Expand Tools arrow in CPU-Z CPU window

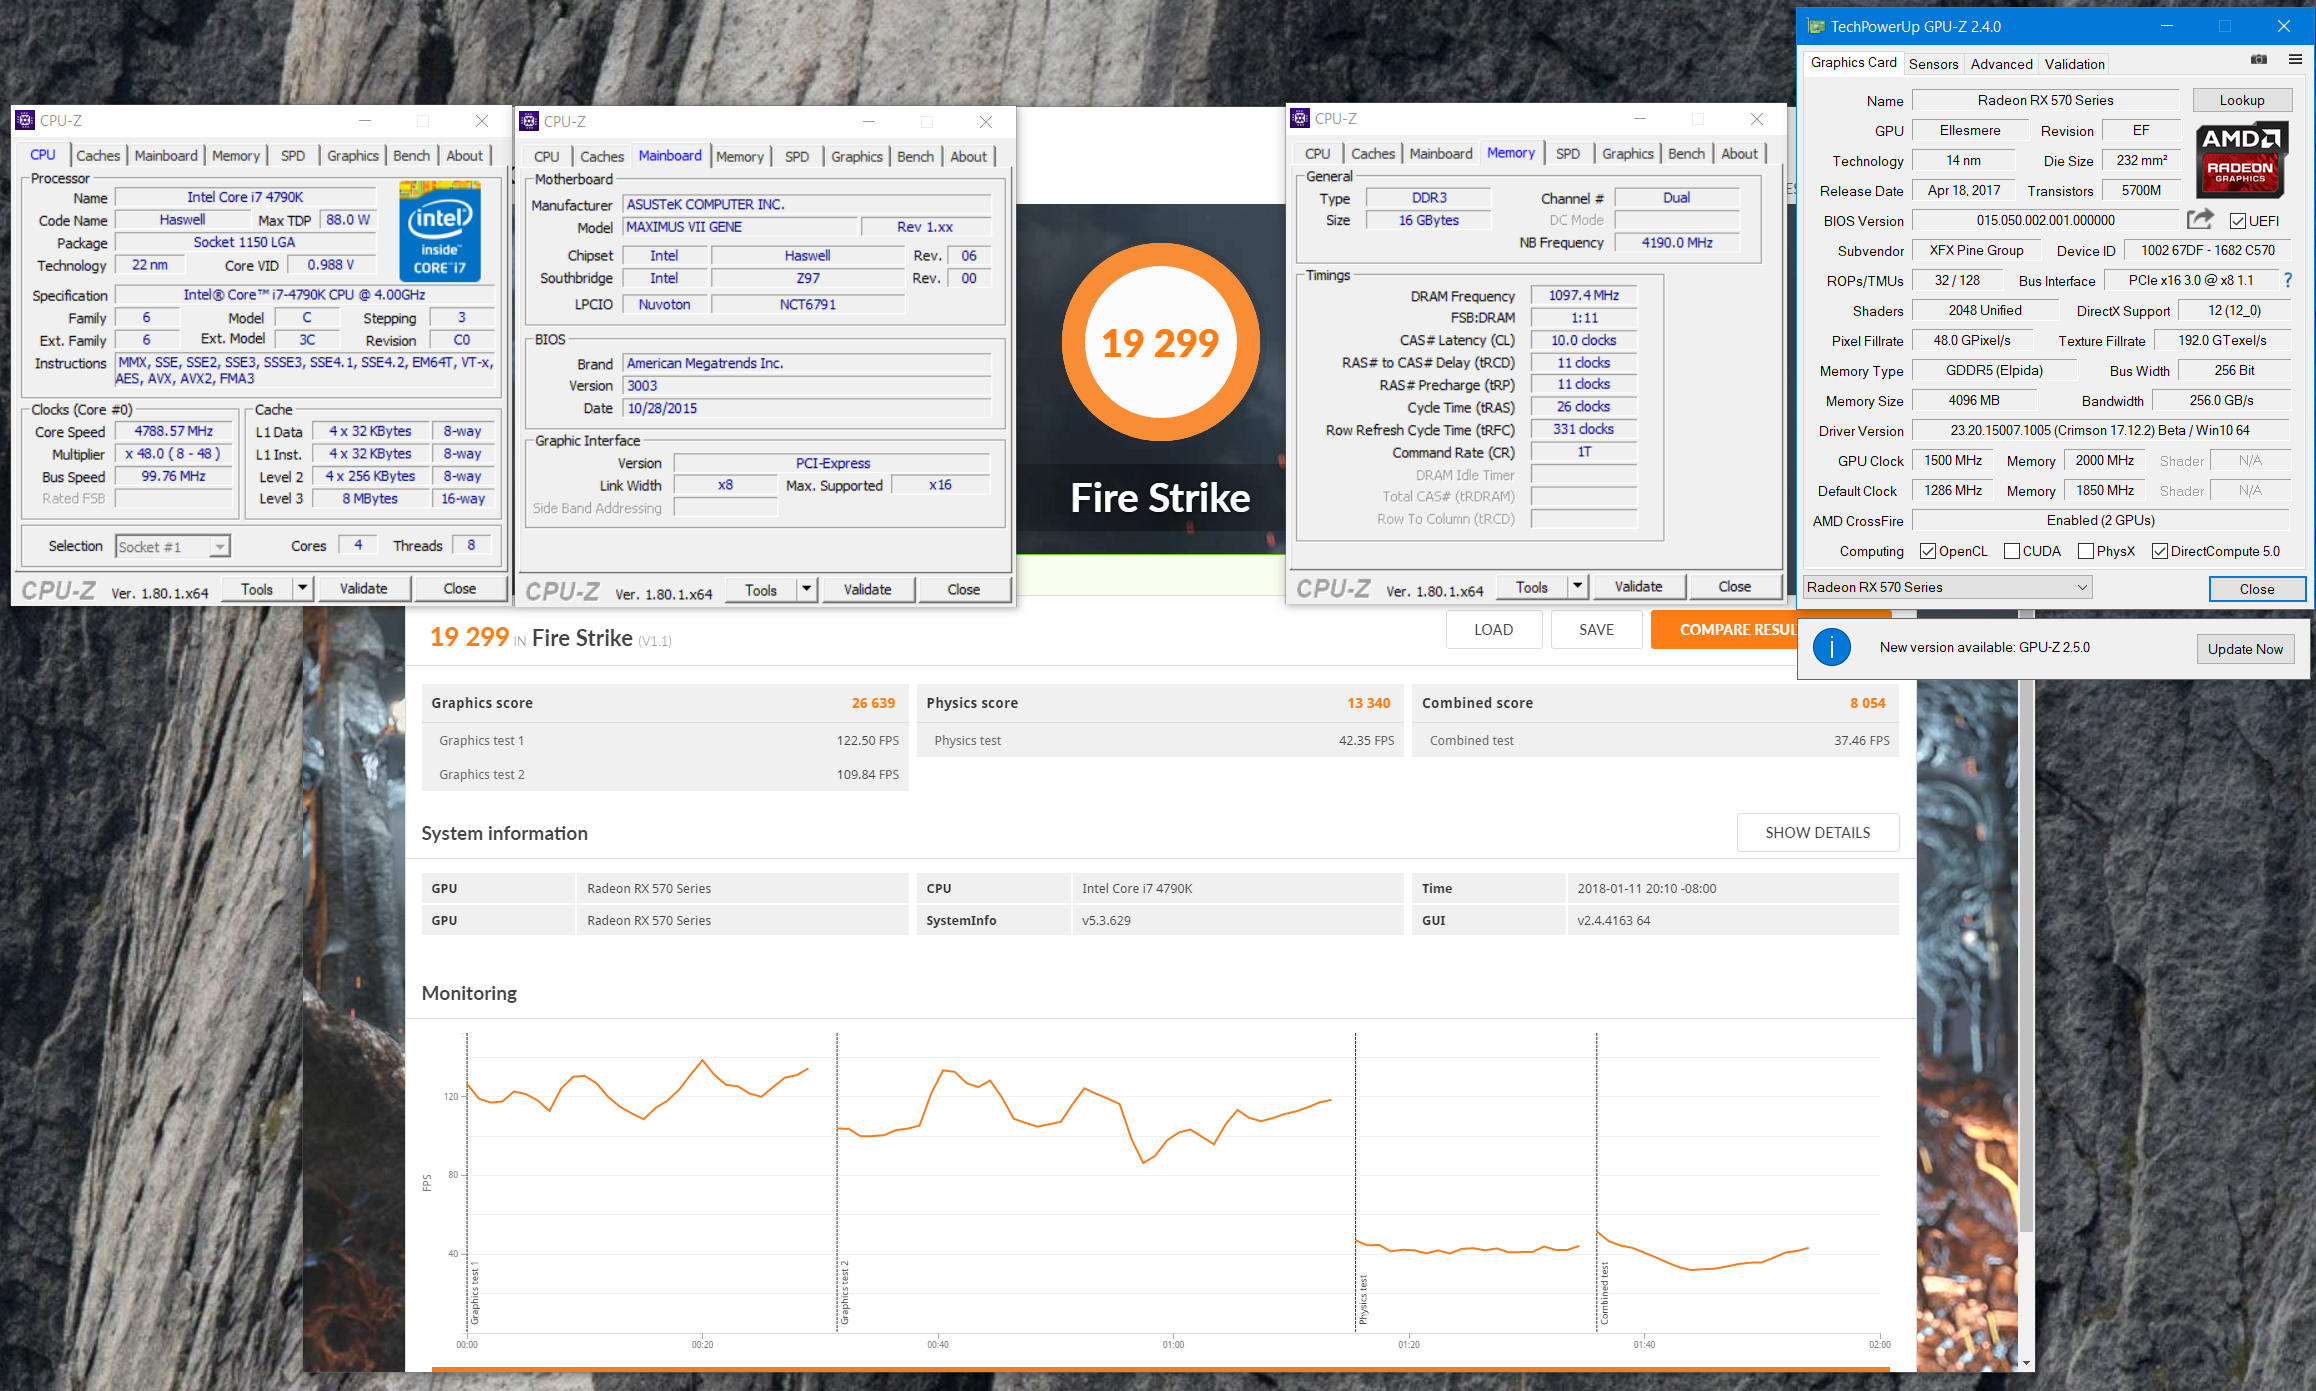pyautogui.click(x=303, y=589)
